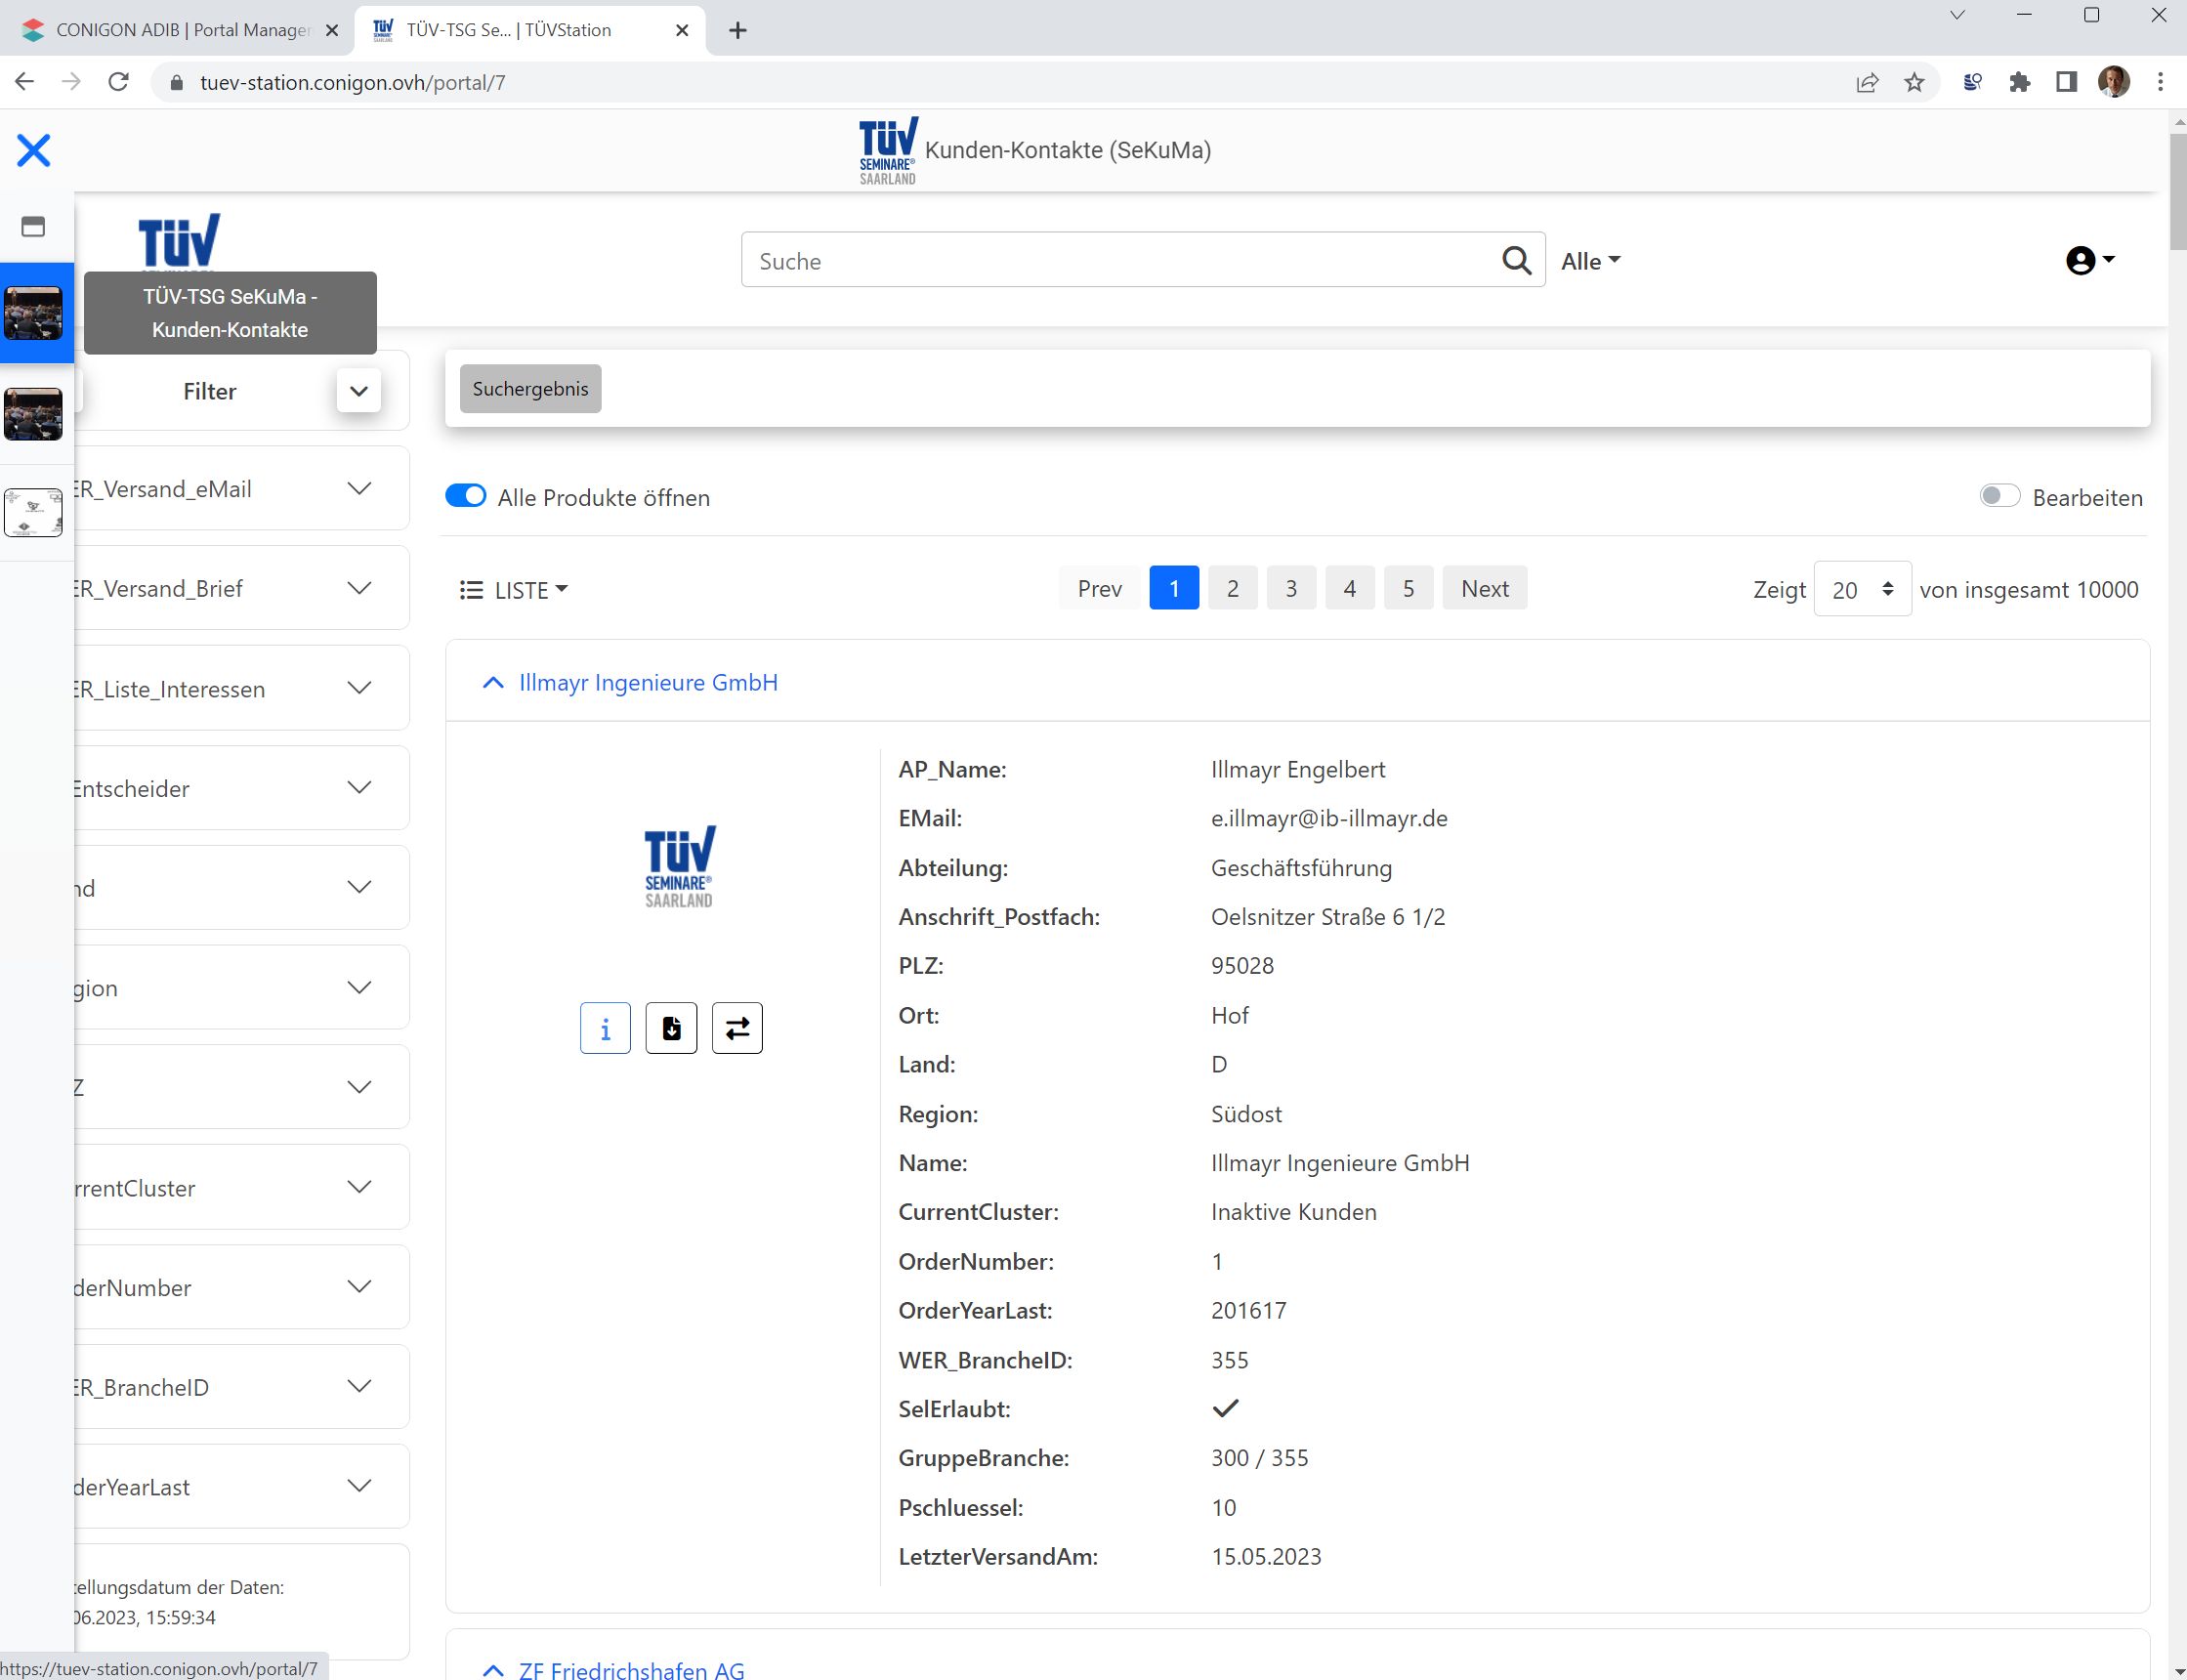Select the highlighted SeKuMa portal thumbnail

(x=33, y=313)
